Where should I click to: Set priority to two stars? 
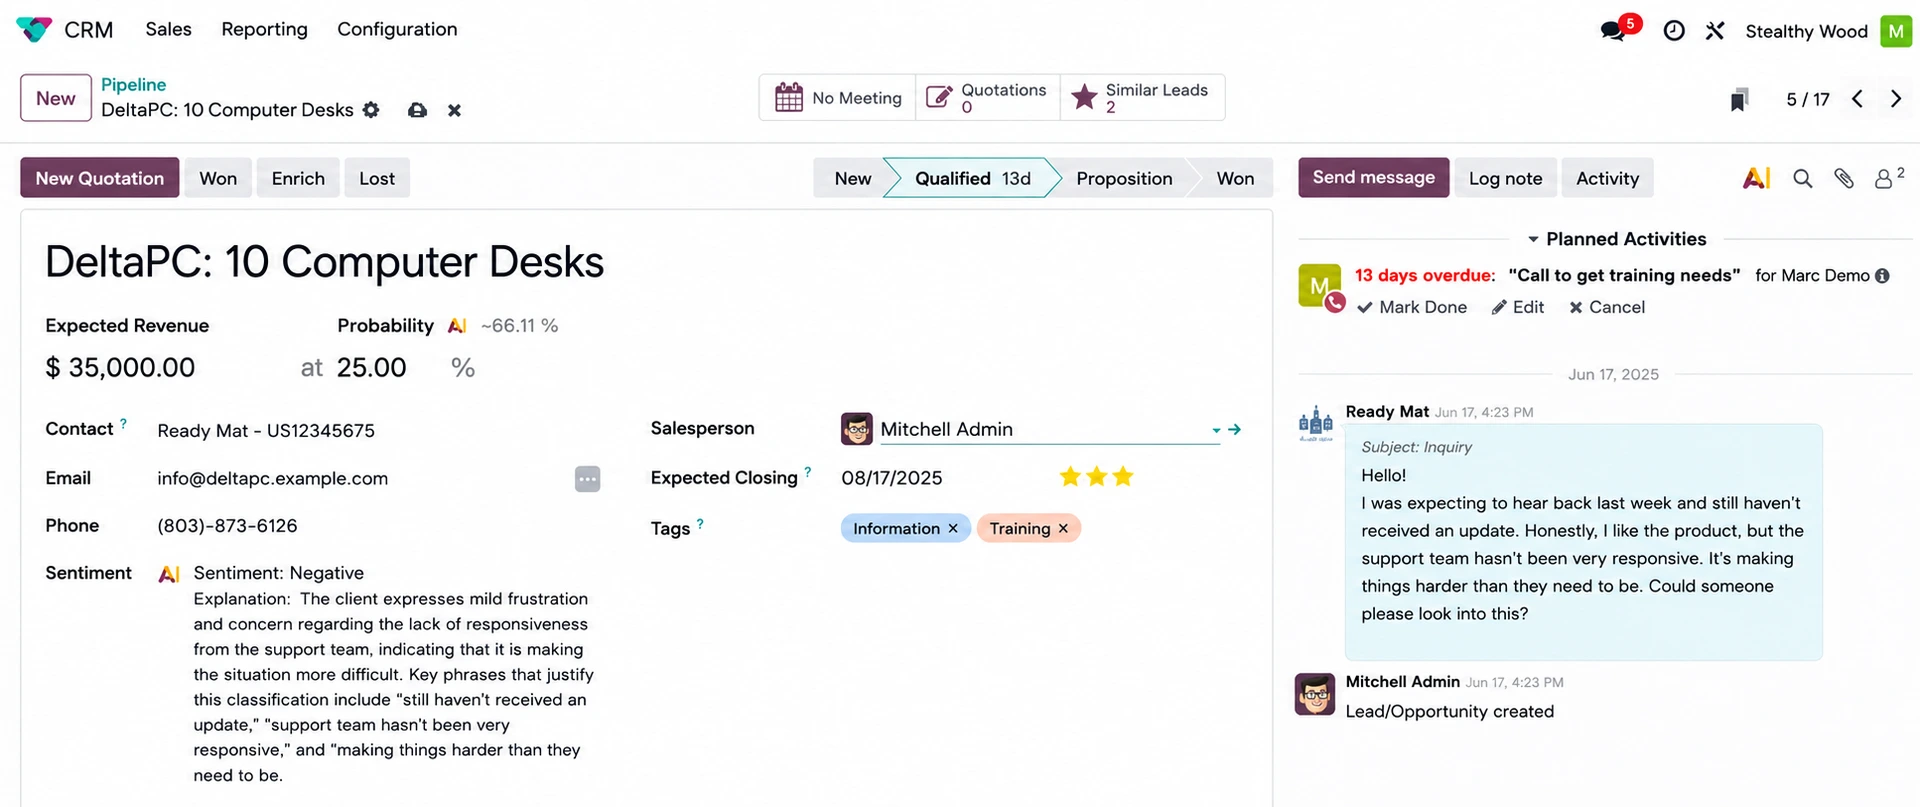point(1097,477)
